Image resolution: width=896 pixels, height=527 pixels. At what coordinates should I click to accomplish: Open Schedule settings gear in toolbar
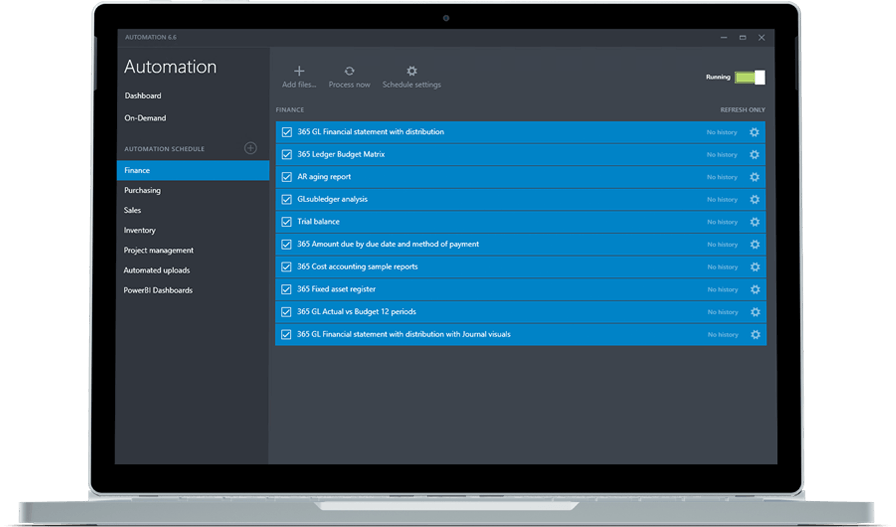pos(411,71)
